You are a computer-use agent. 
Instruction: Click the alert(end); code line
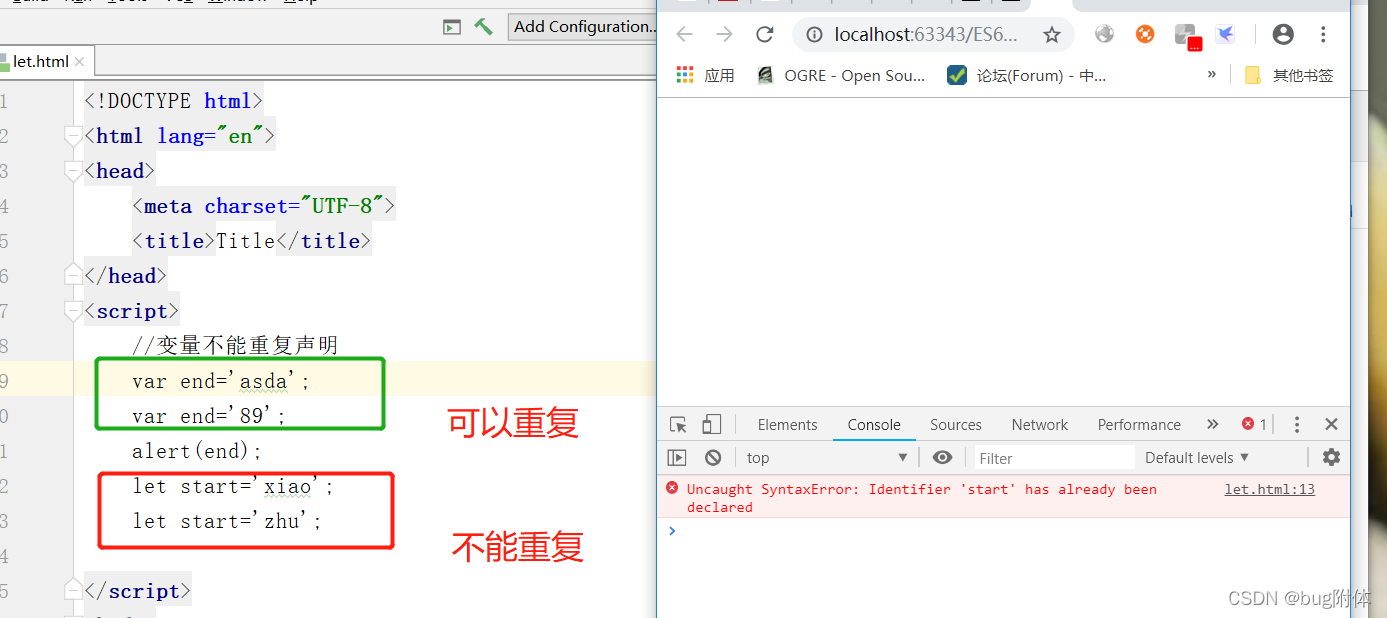(x=197, y=451)
